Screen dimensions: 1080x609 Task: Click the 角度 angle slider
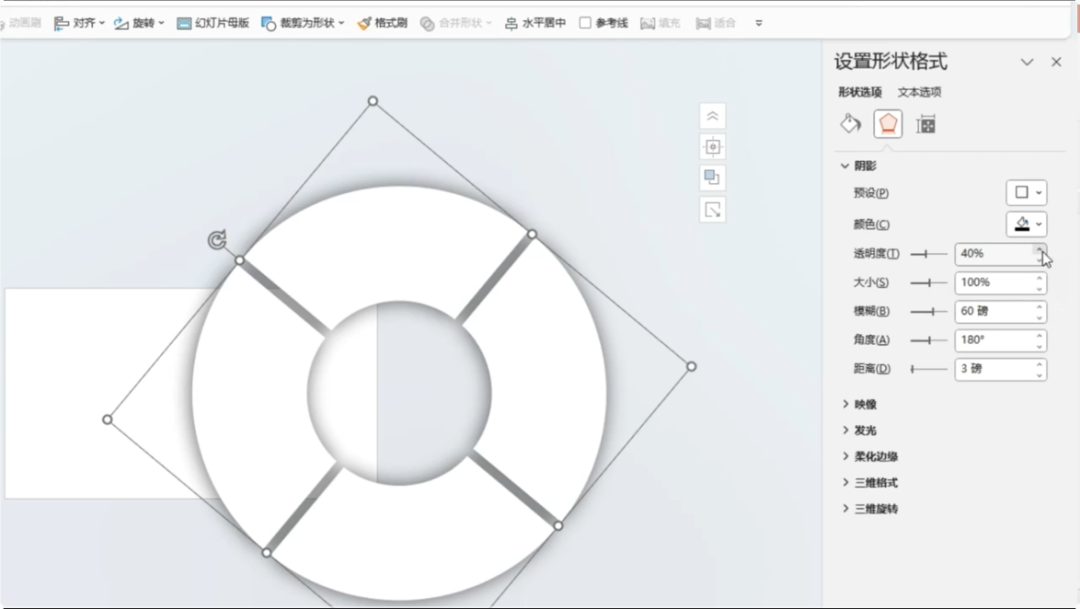click(x=928, y=340)
